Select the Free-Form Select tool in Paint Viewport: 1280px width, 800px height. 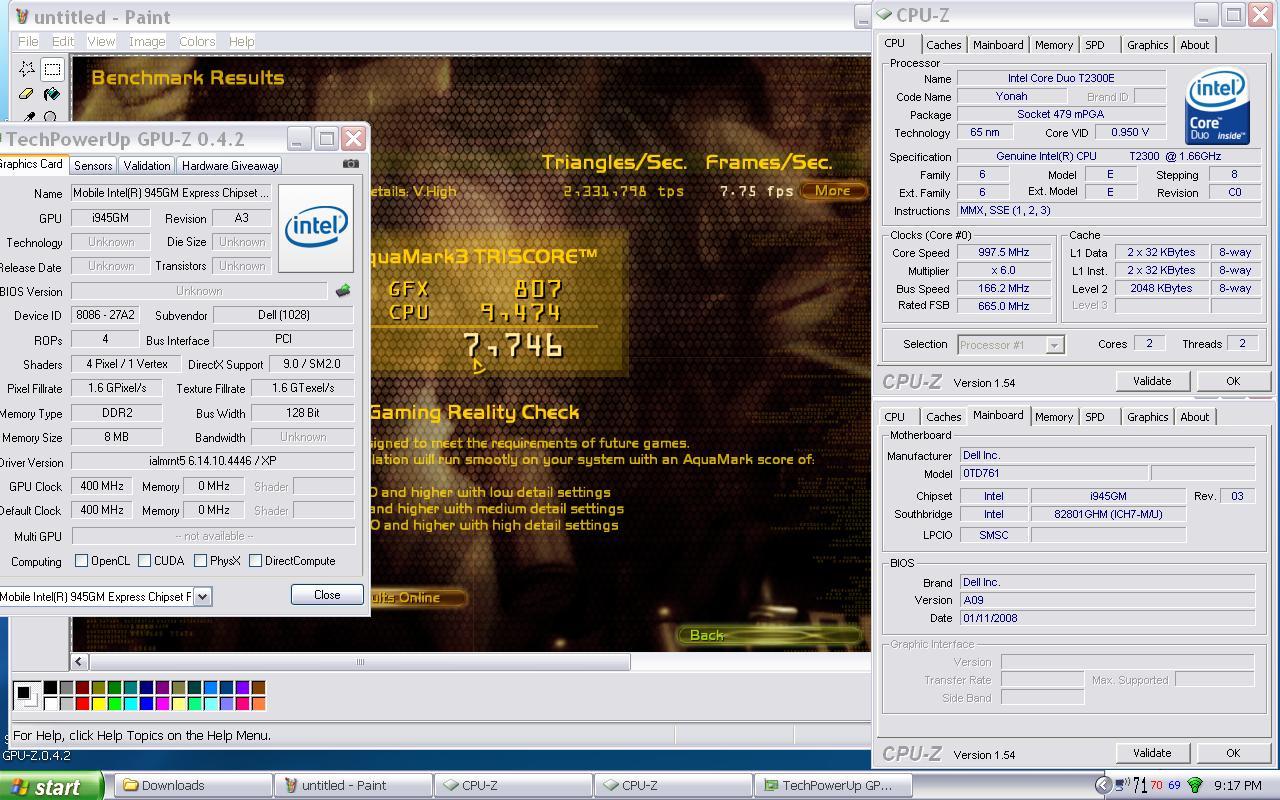click(x=27, y=69)
